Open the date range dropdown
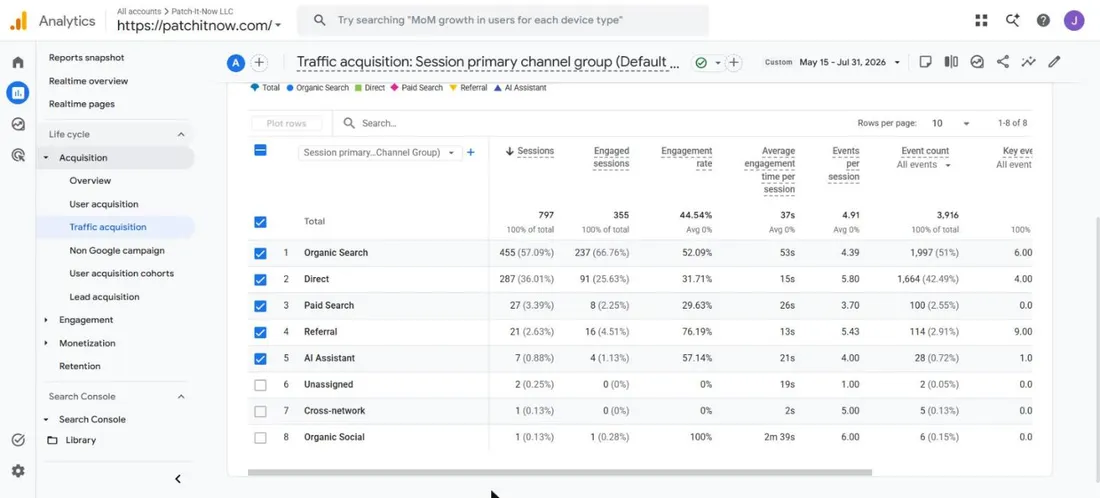1100x498 pixels. click(833, 62)
